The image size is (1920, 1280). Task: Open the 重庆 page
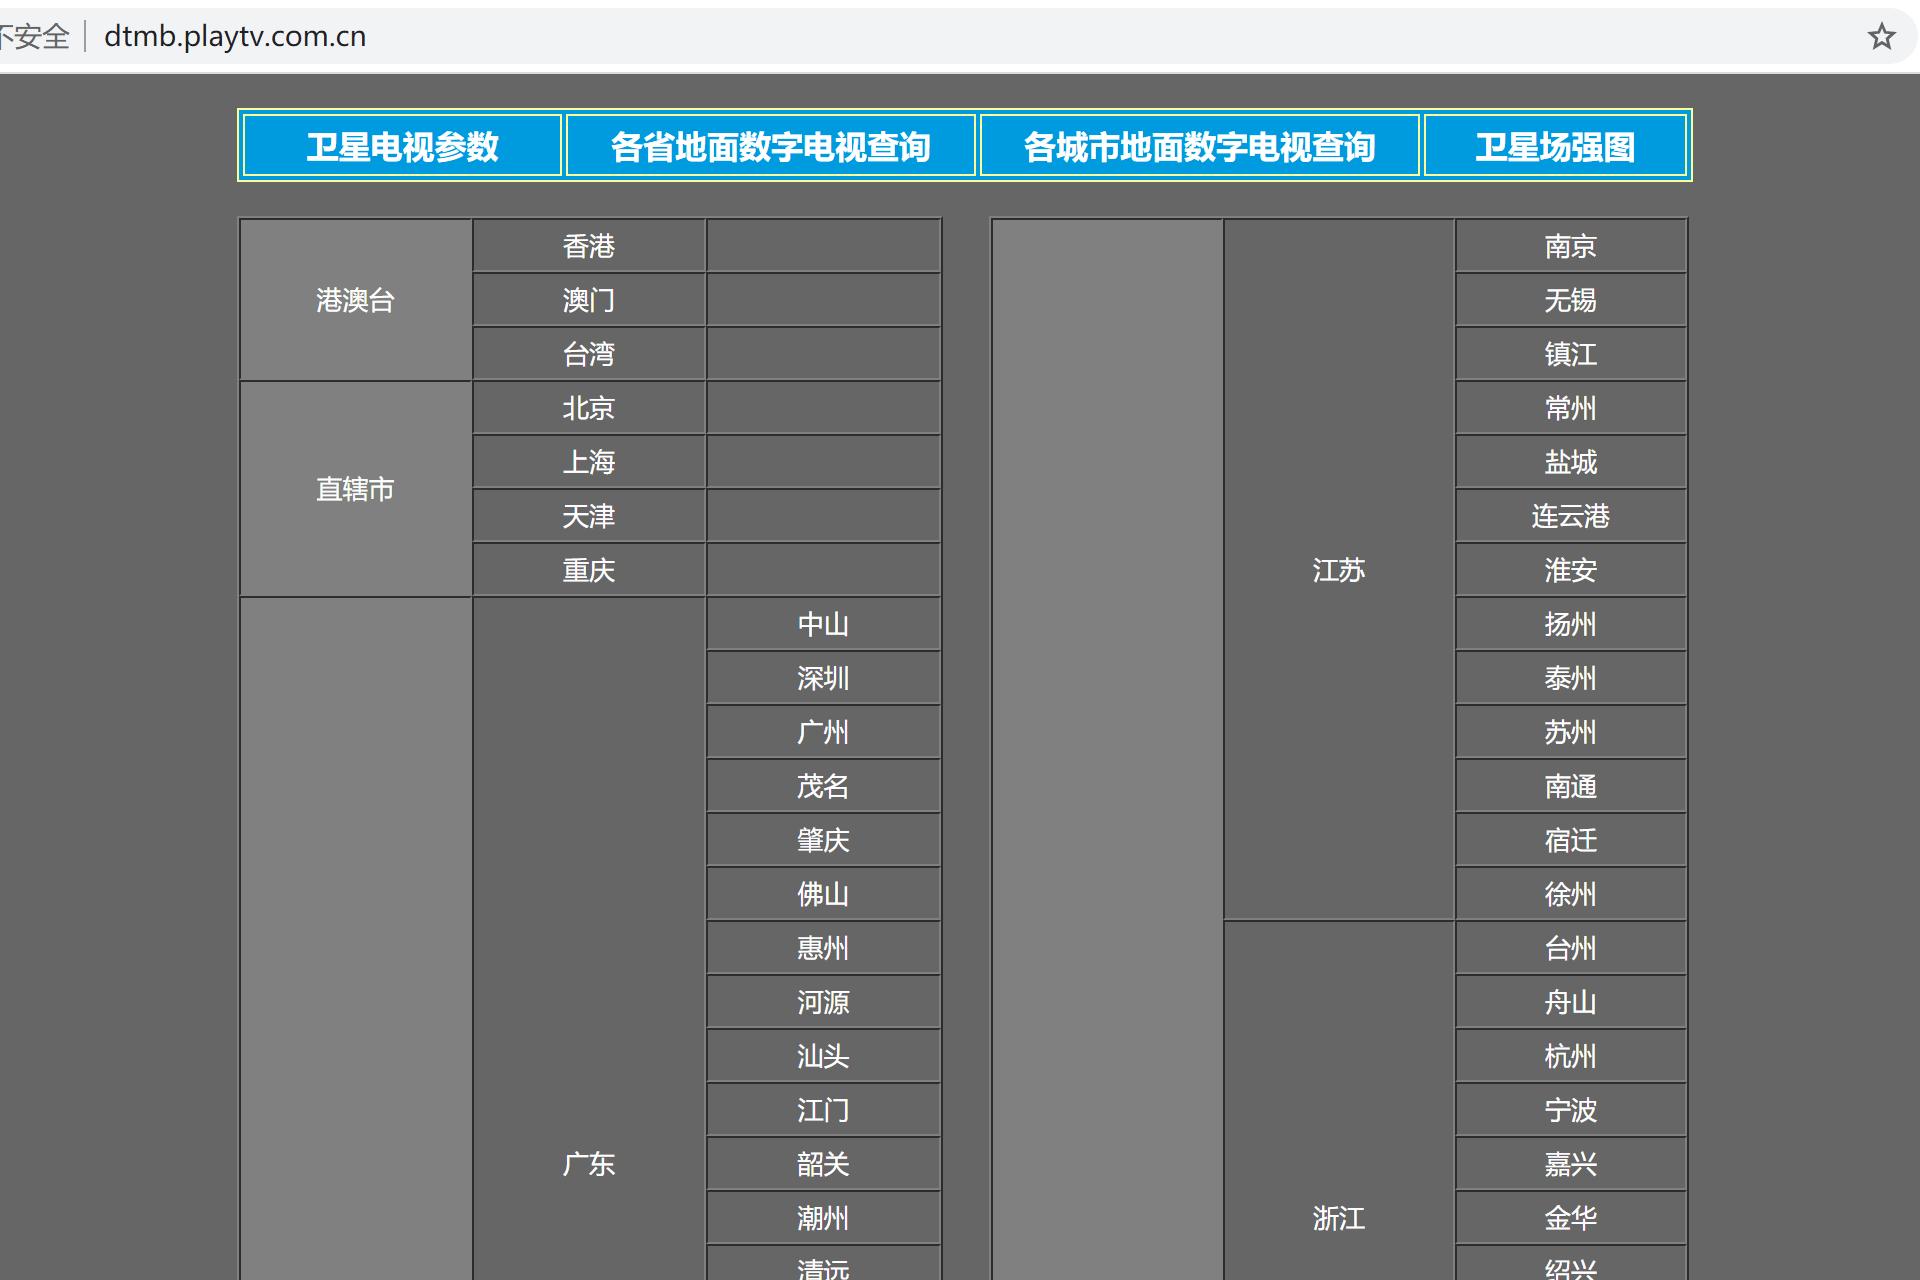[589, 570]
